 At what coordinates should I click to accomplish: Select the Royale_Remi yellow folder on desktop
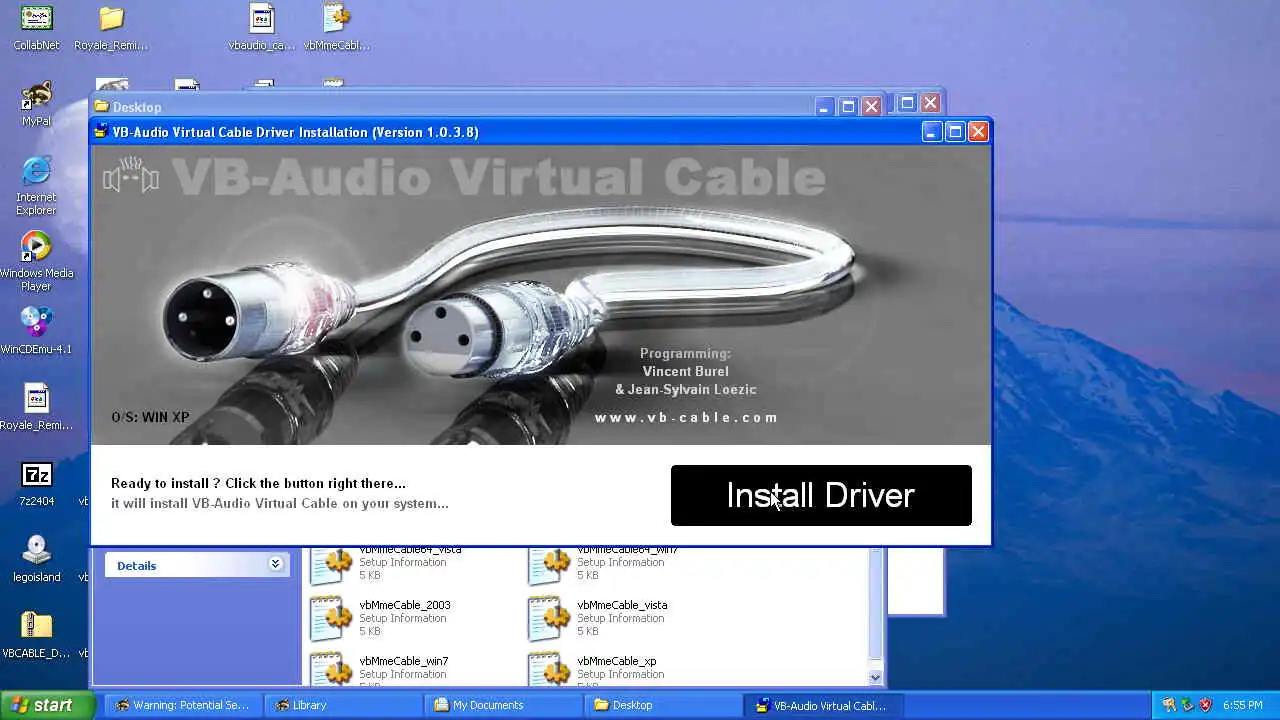(x=111, y=27)
